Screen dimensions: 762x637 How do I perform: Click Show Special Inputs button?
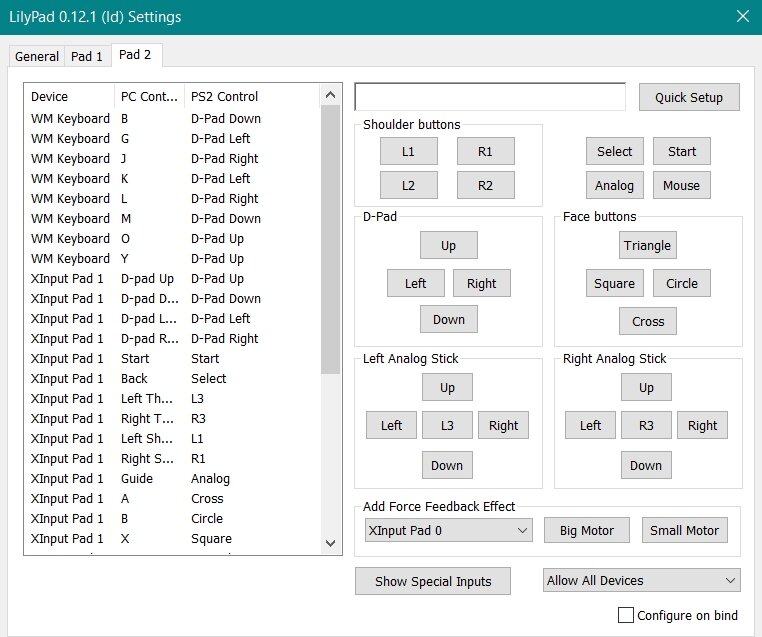[x=433, y=581]
